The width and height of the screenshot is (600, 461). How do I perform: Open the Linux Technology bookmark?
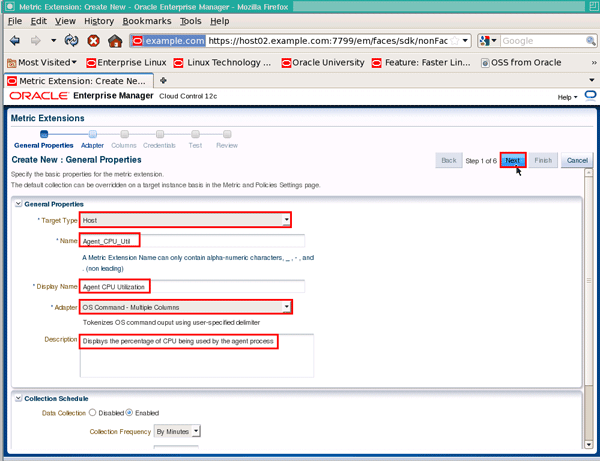coord(222,62)
